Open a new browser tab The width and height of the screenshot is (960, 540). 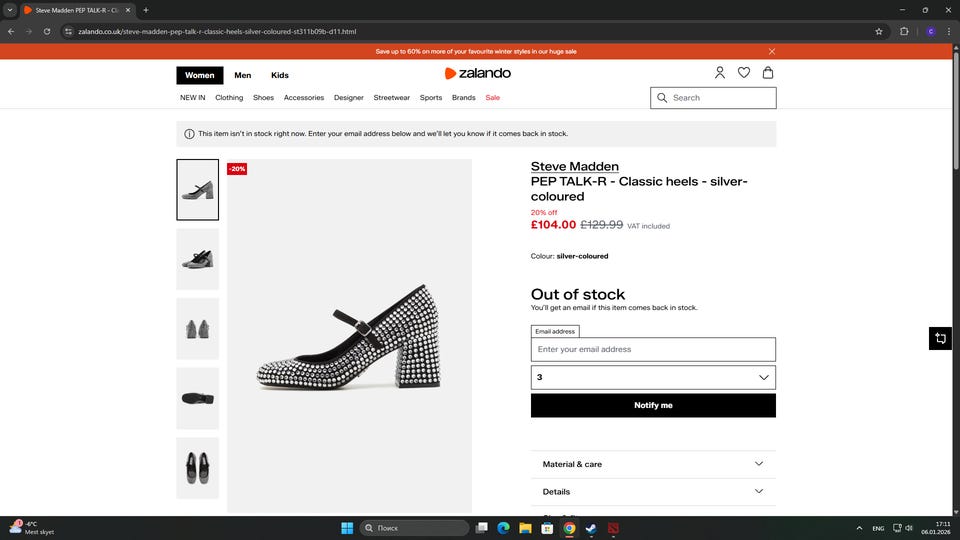click(146, 10)
